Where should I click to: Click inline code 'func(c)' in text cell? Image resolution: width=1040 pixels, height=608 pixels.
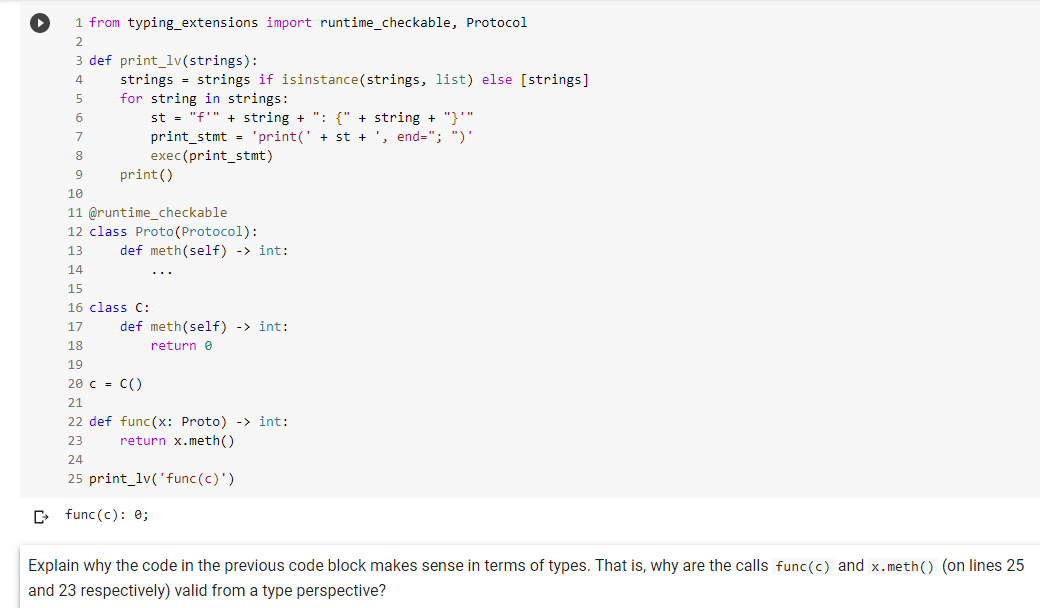pos(803,566)
